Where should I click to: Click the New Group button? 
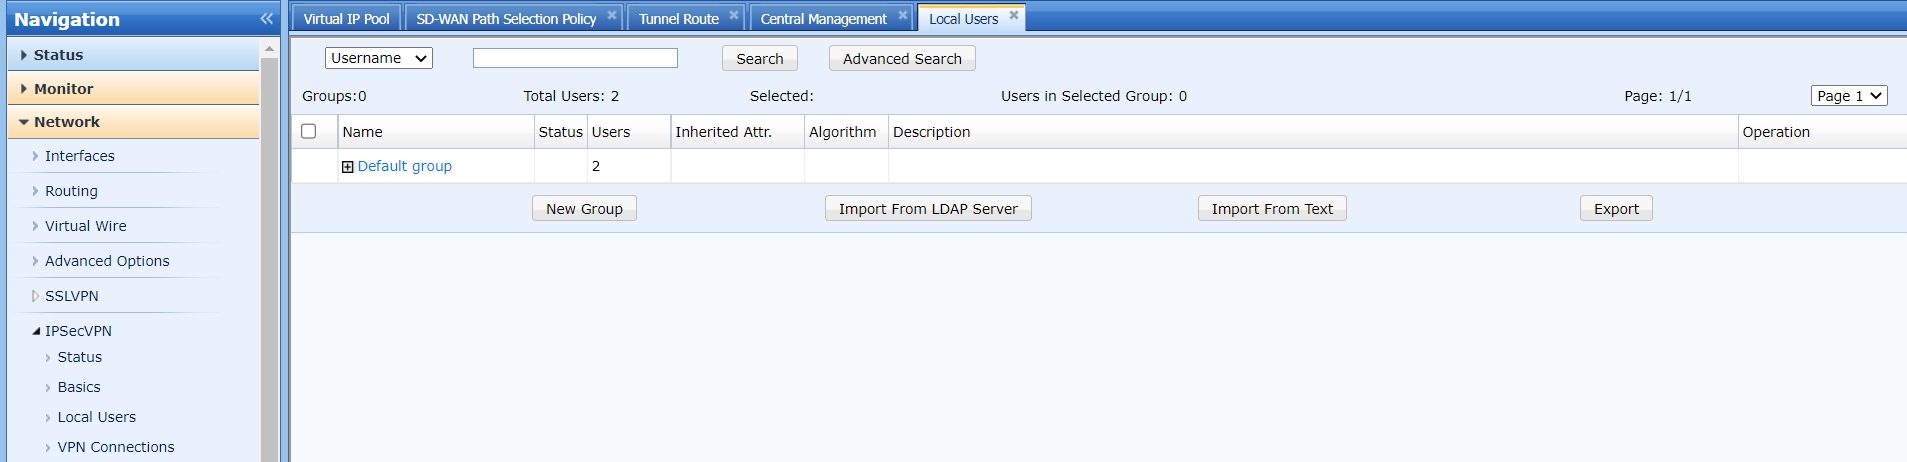584,208
